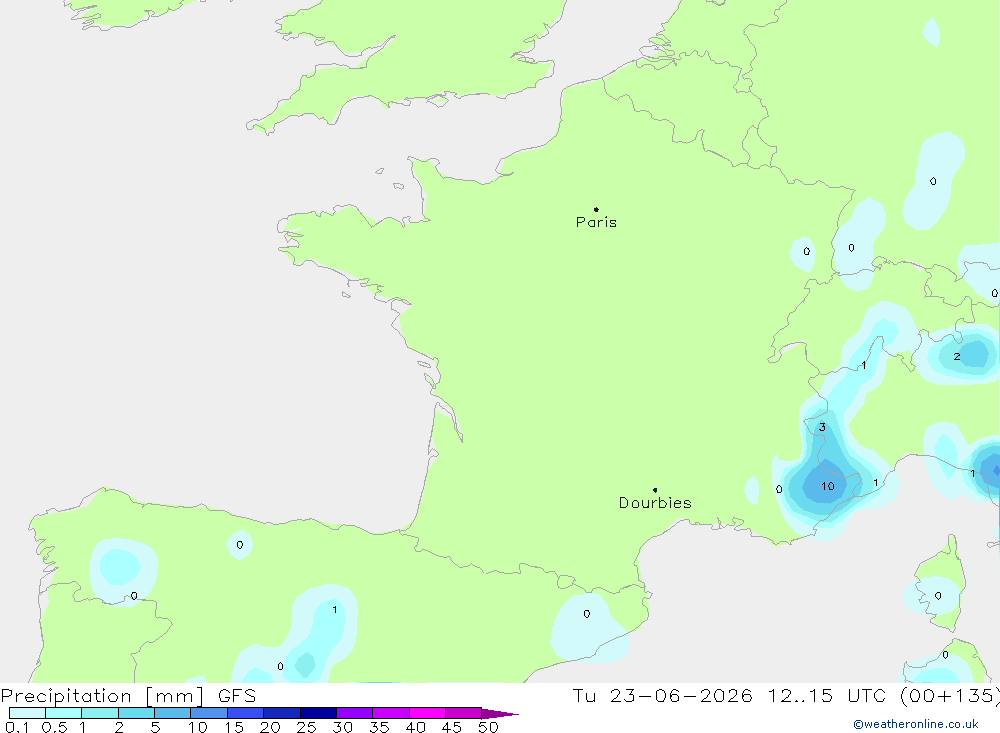The width and height of the screenshot is (1000, 733).
Task: Click the '25' legend scale label
Action: (x=306, y=727)
